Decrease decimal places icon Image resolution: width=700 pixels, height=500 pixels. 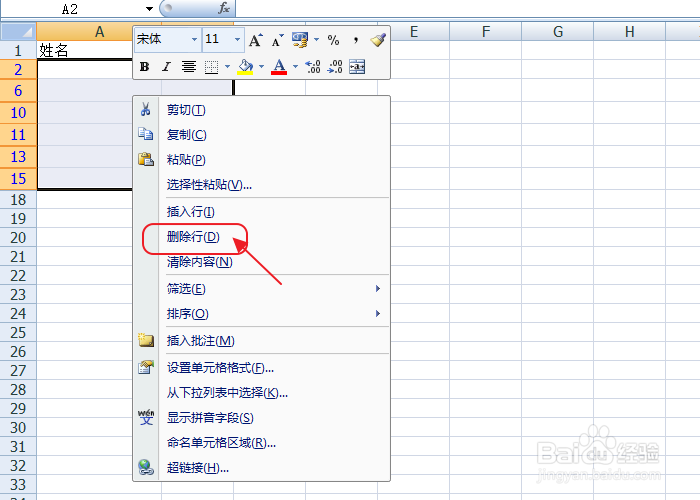[335, 67]
